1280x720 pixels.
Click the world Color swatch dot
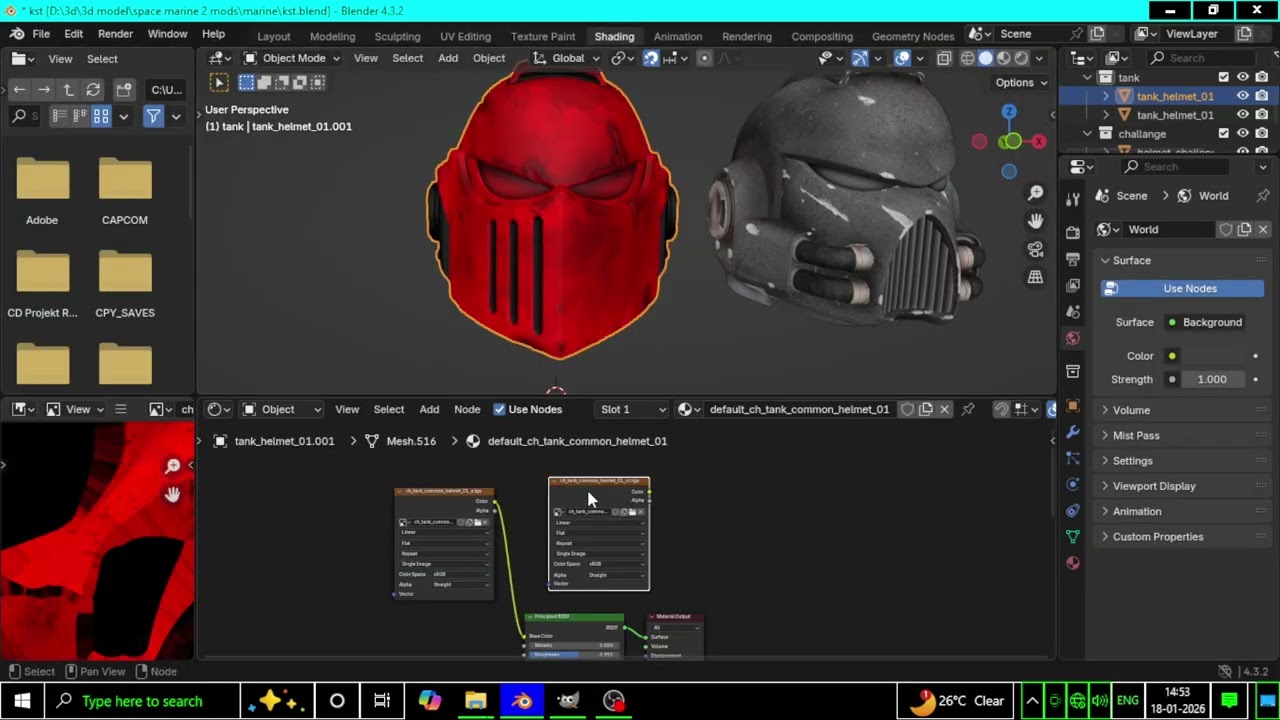1172,356
